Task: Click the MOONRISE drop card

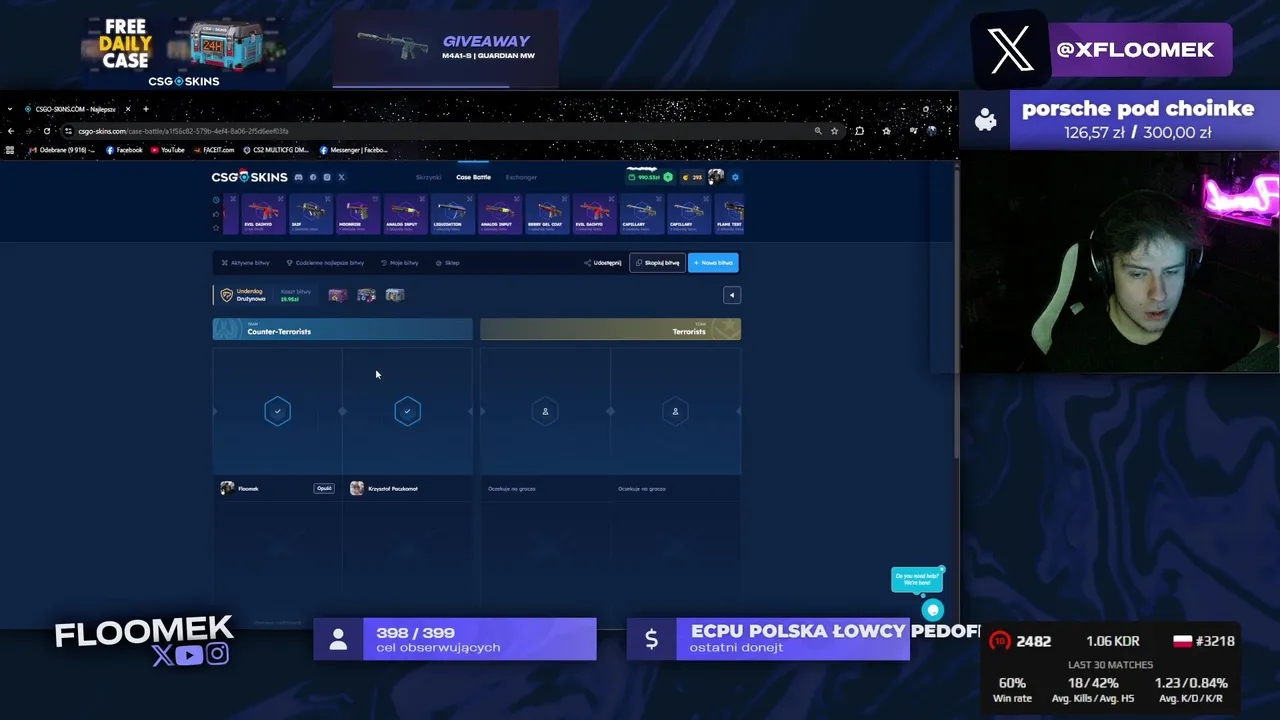Action: pyautogui.click(x=356, y=214)
